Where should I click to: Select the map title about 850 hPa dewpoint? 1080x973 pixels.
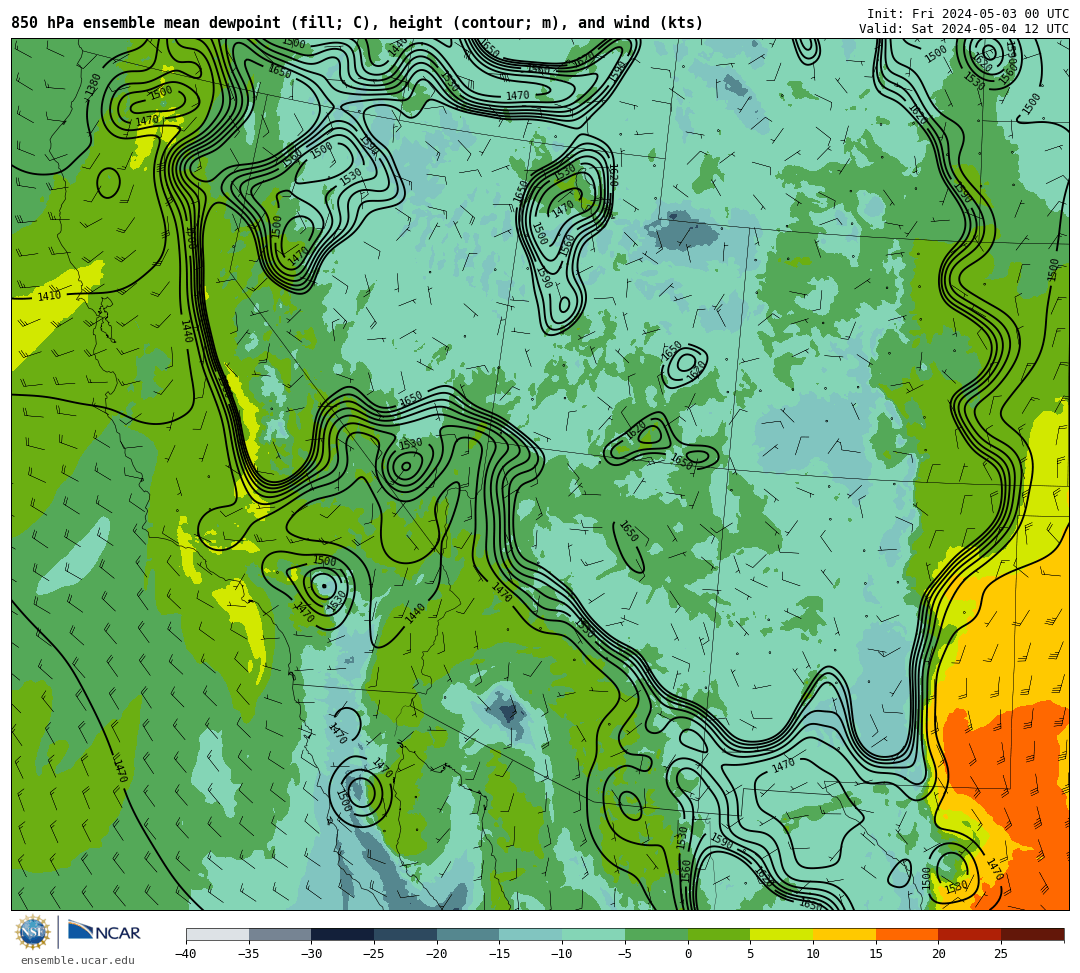pyautogui.click(x=357, y=23)
